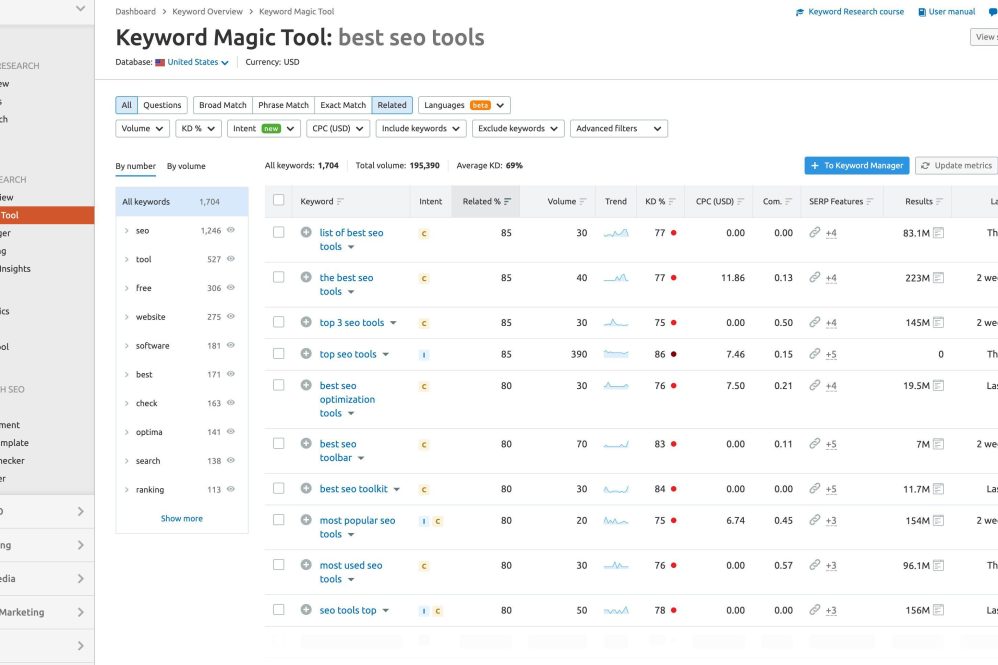Viewport: 998px width, 665px height.
Task: Click SERP features link icon for 'best seo toolkit'
Action: (x=815, y=489)
